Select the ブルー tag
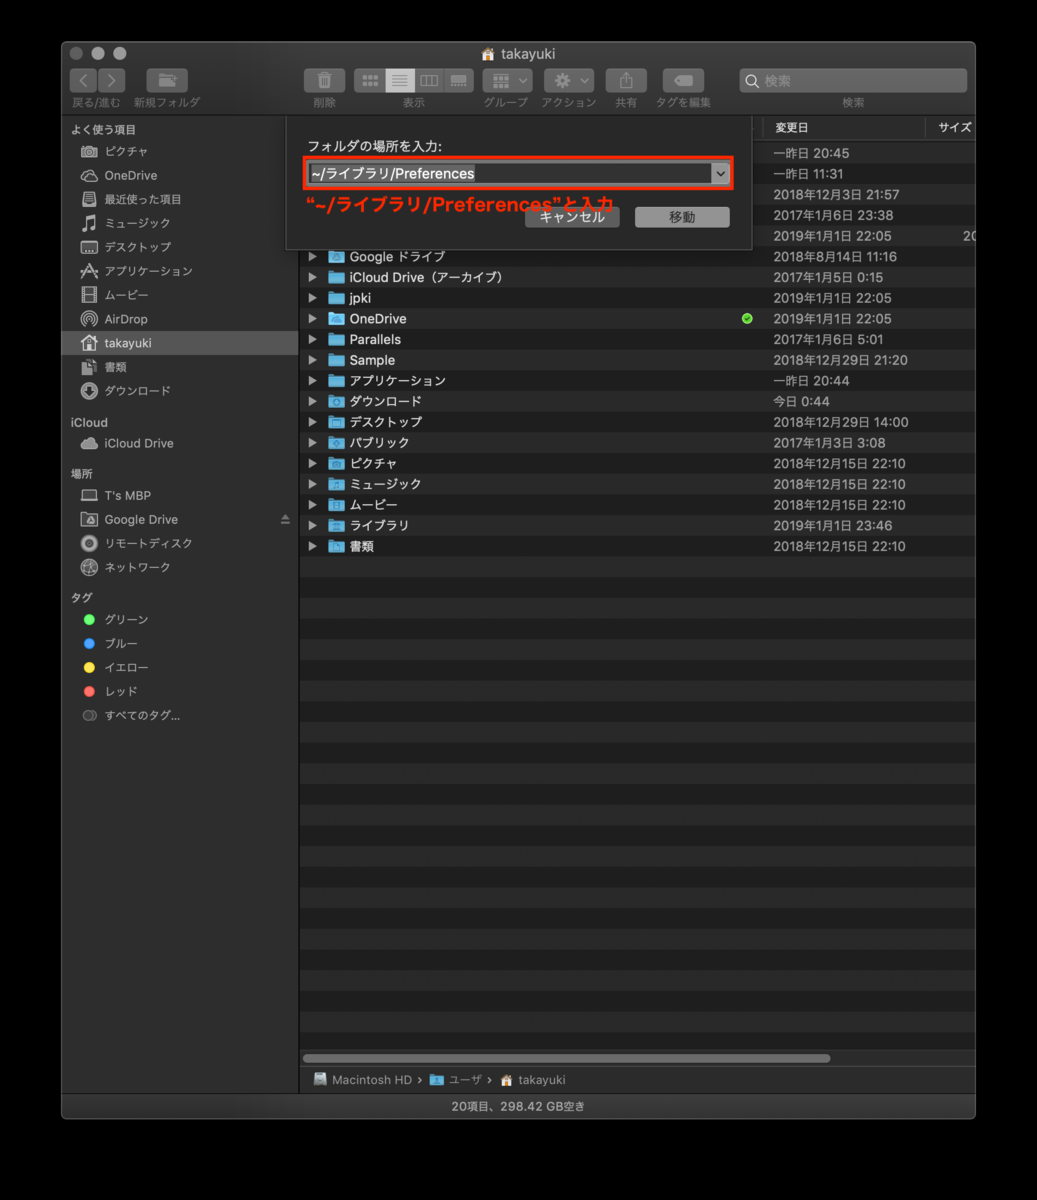This screenshot has height=1200, width=1037. [121, 643]
